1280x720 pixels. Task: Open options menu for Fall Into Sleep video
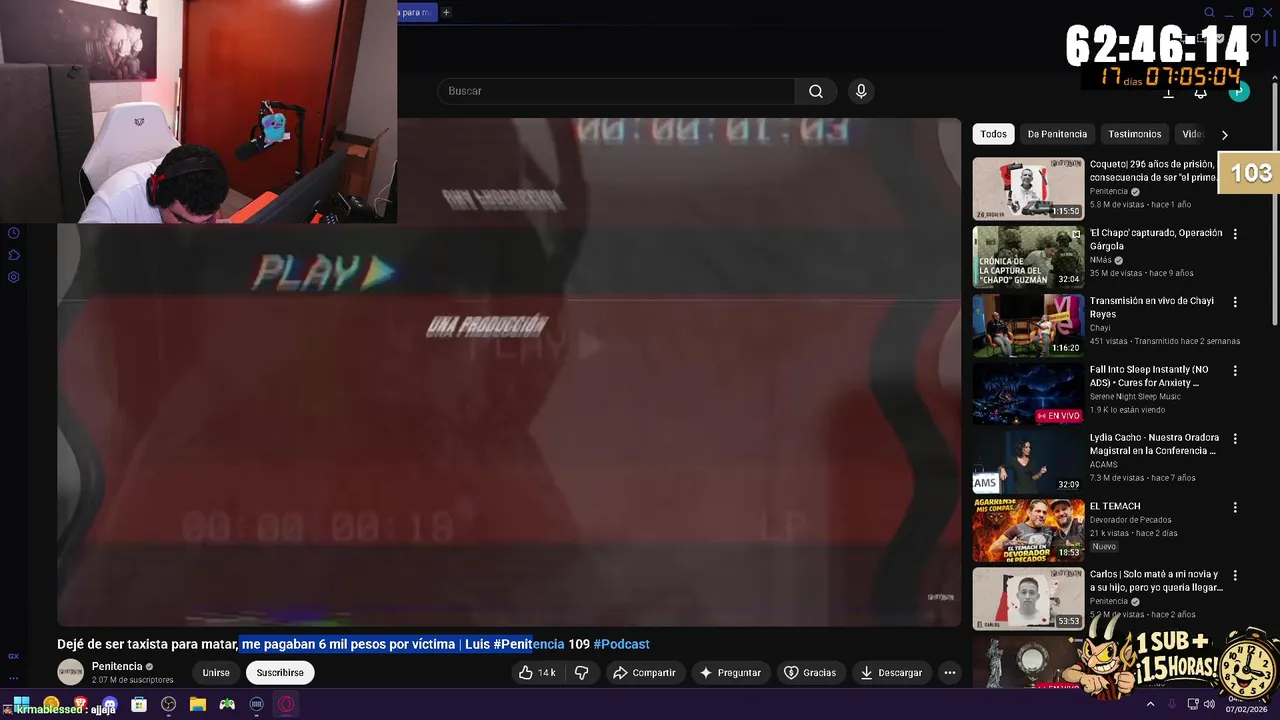[1235, 370]
